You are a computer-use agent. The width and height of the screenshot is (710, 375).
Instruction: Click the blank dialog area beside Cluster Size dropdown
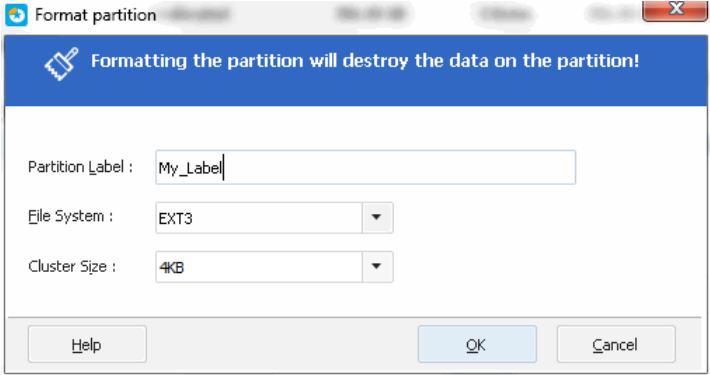coord(543,267)
